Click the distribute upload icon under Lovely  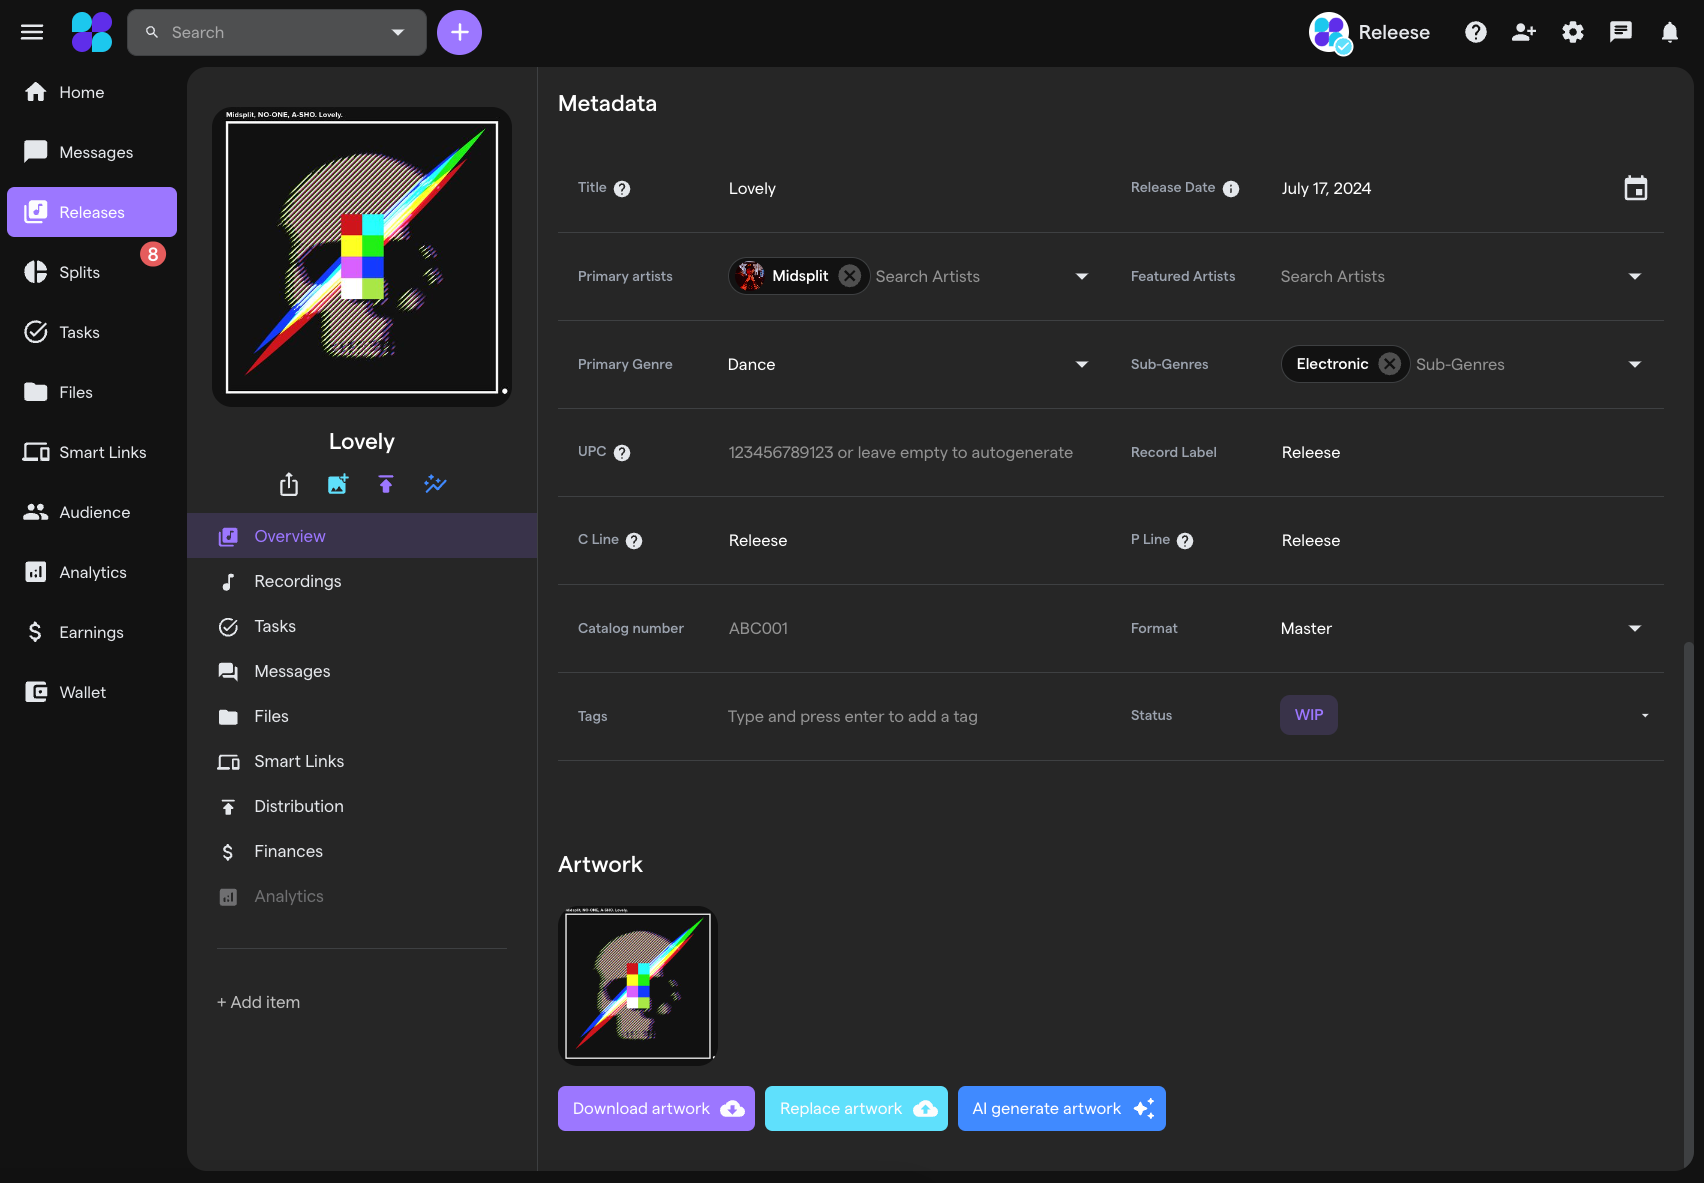point(386,484)
